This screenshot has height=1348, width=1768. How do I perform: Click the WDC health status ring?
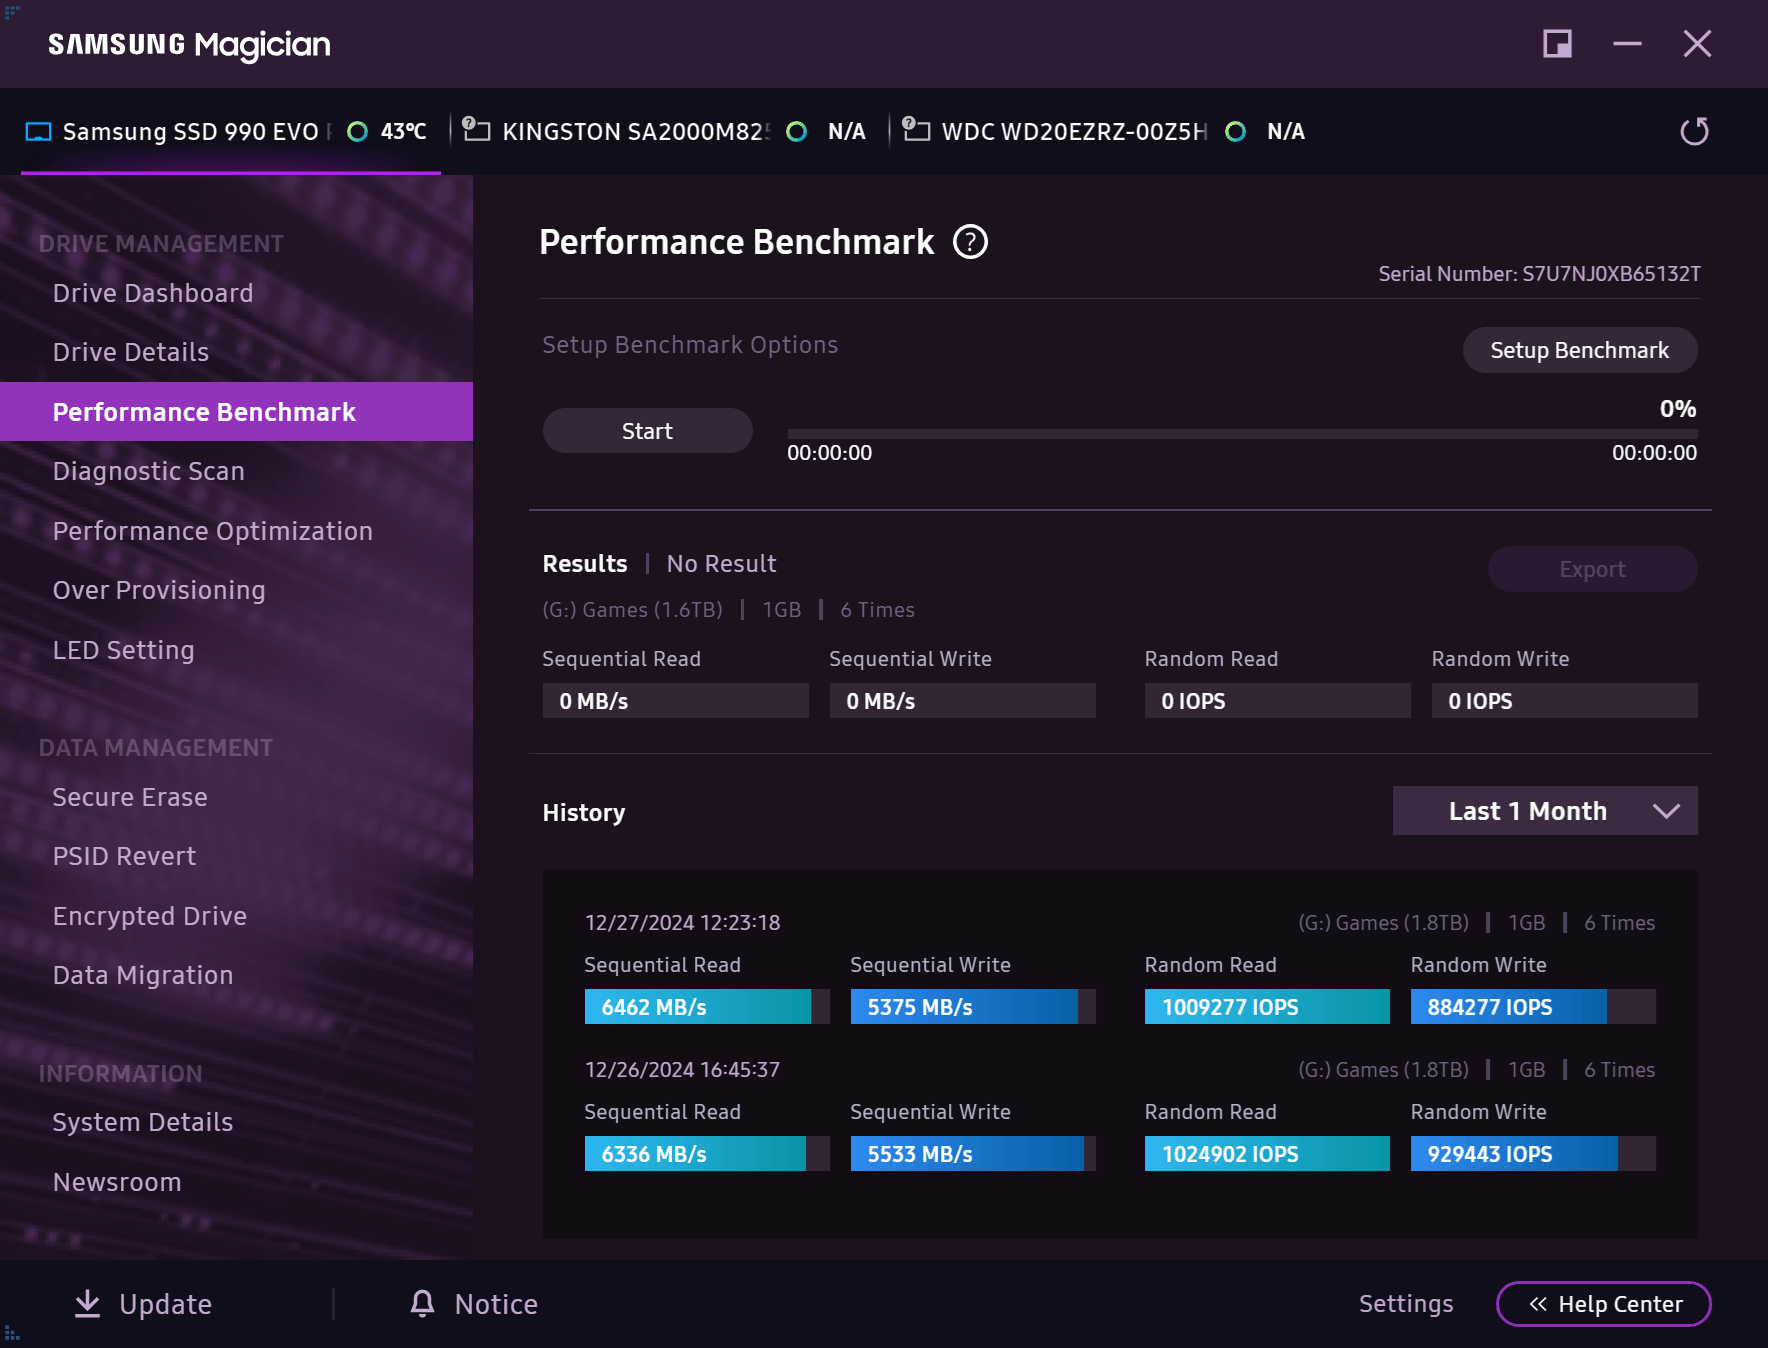[x=1235, y=132]
